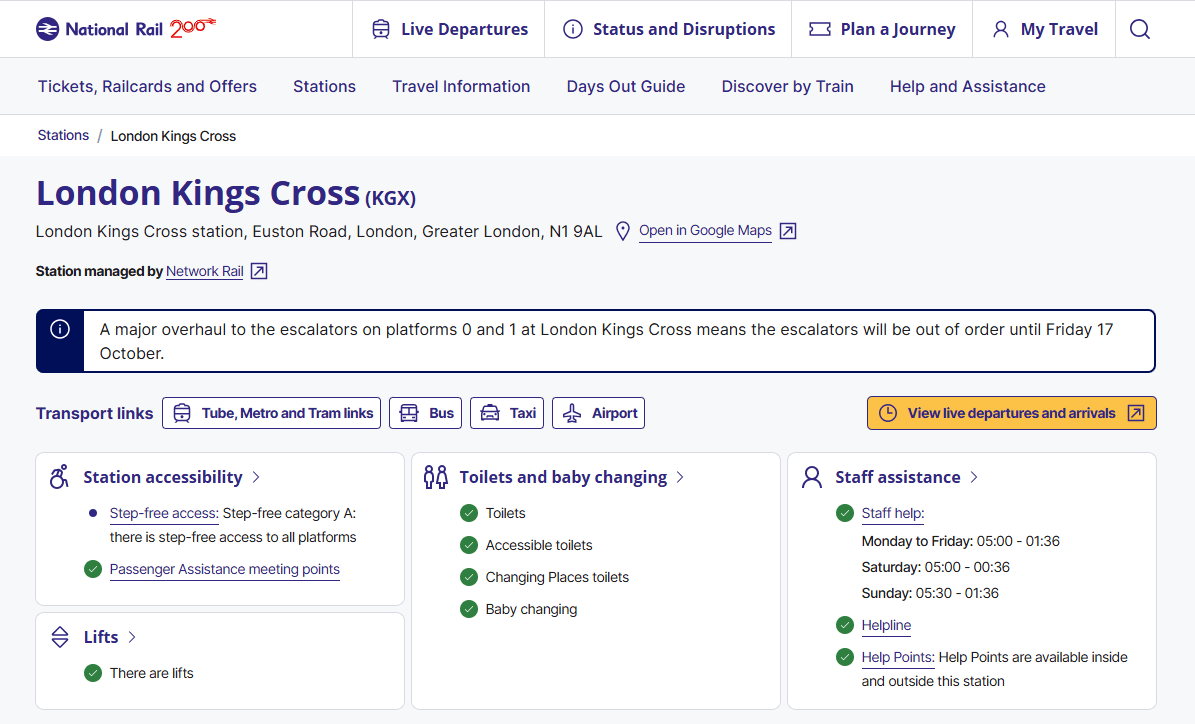
Task: Click the 'Changing Places toilets' text
Action: click(x=557, y=577)
